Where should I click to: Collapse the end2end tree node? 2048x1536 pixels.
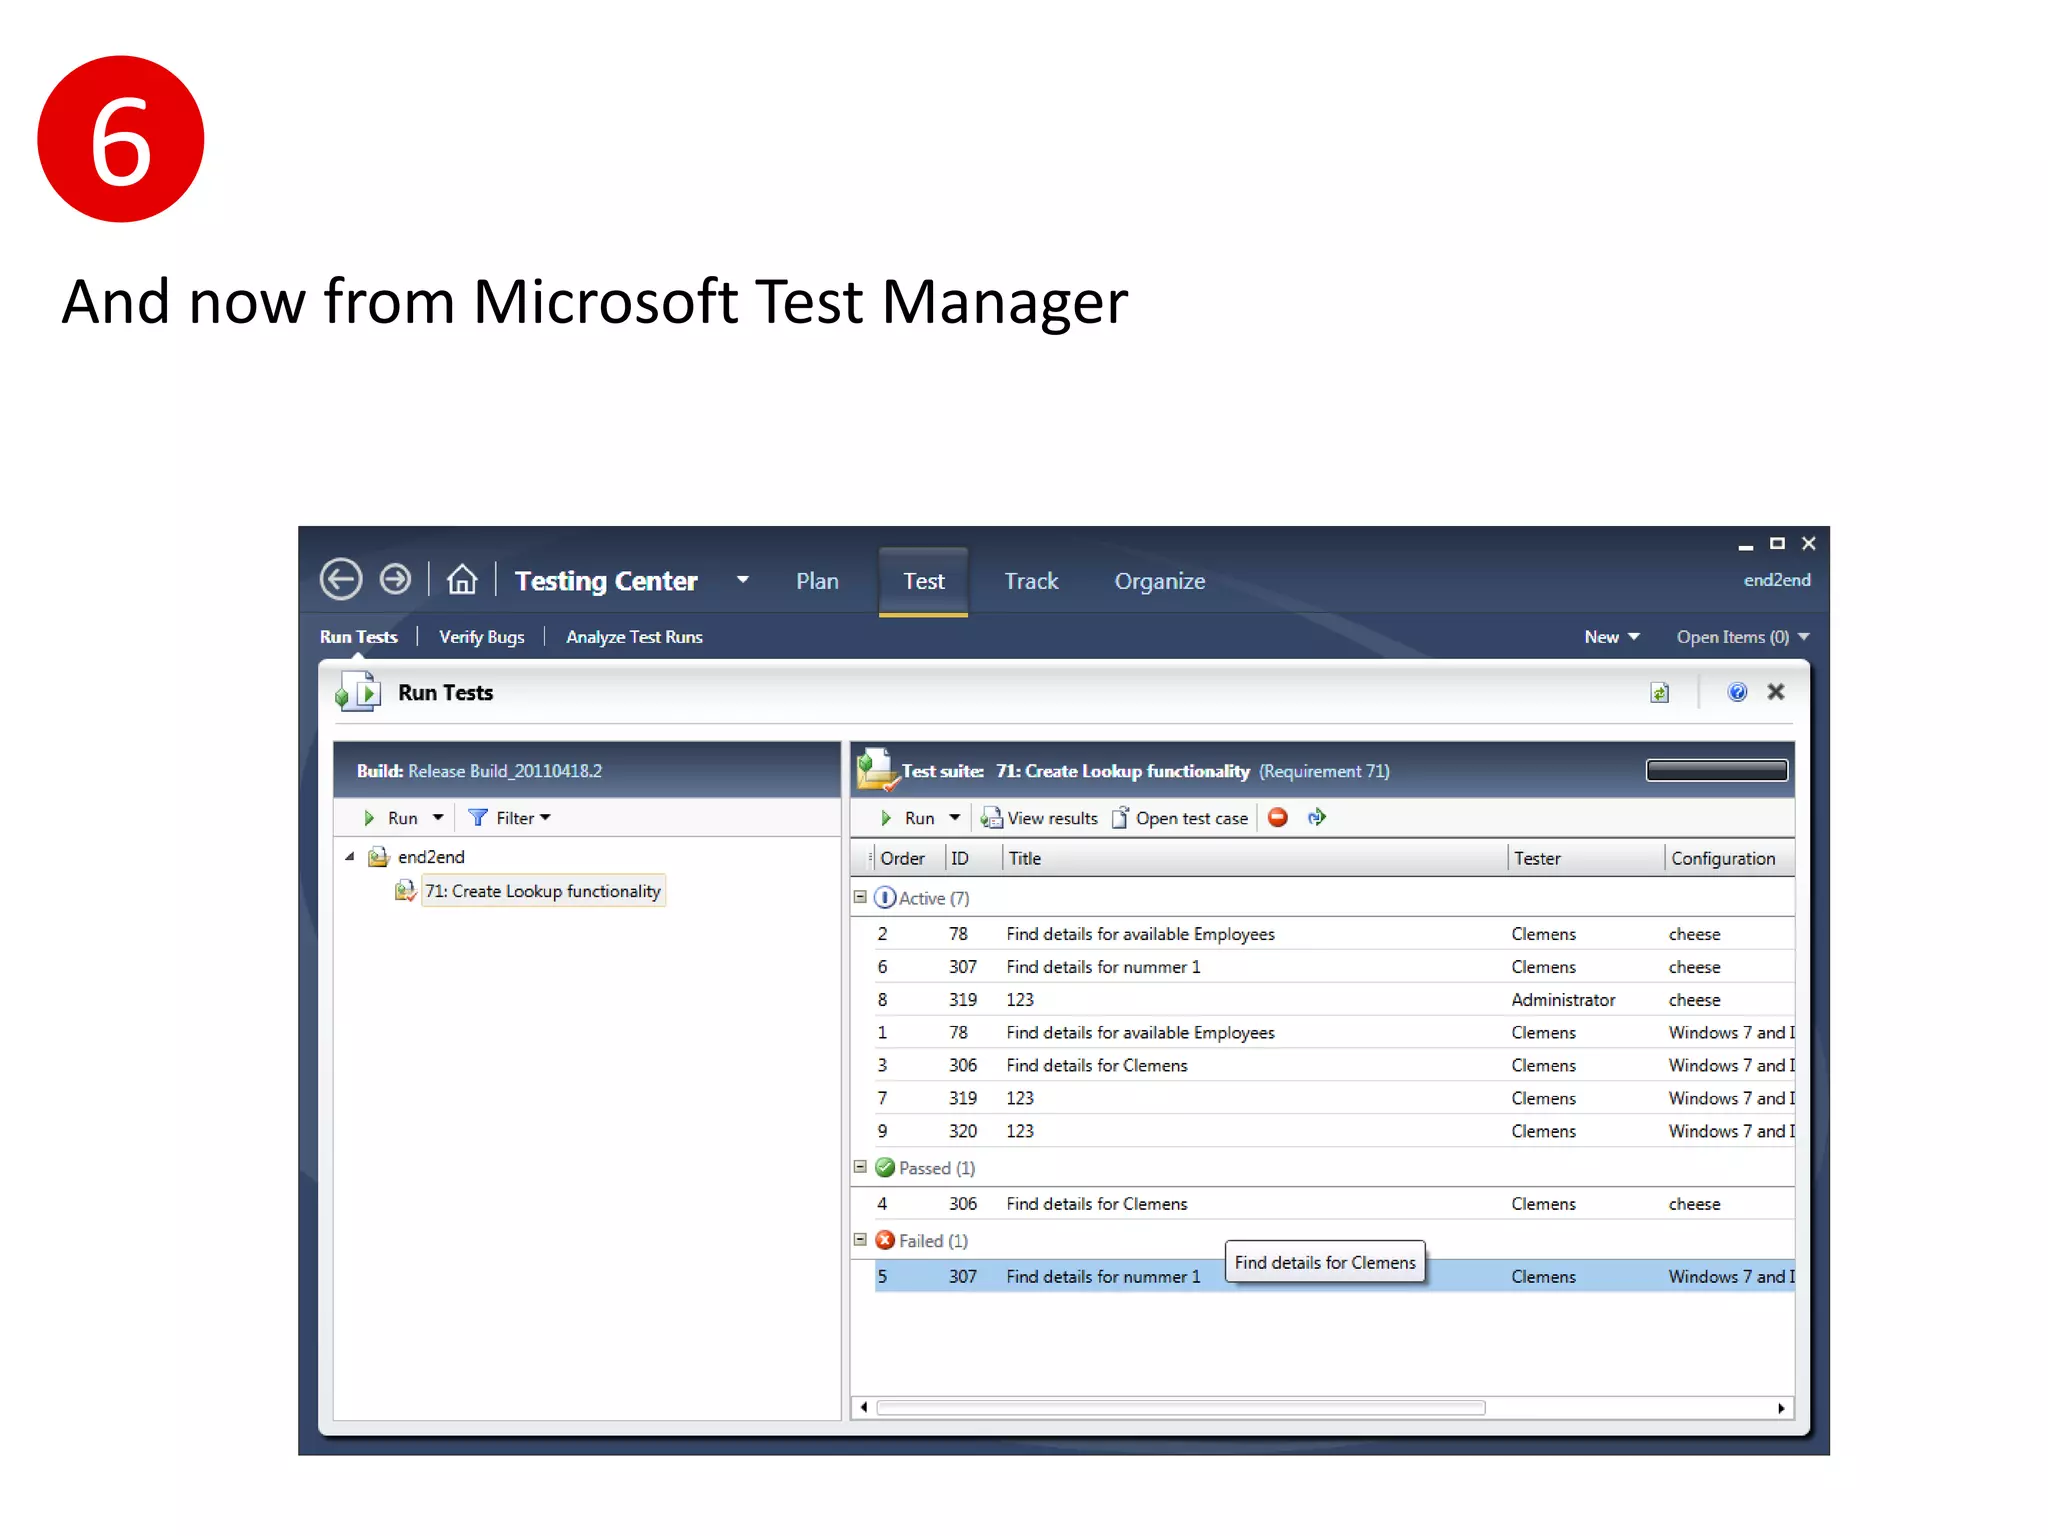[x=350, y=857]
